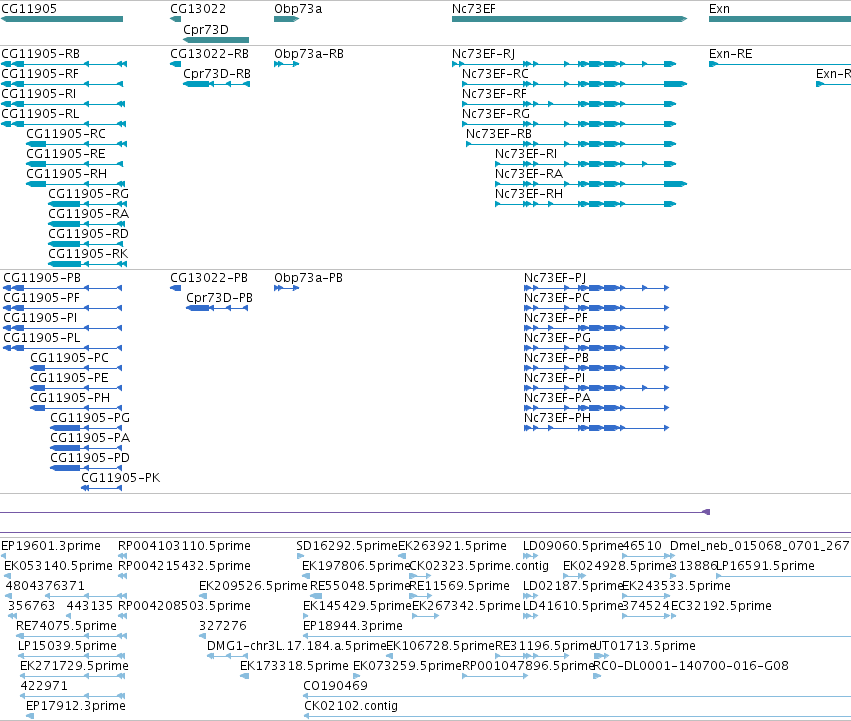Click the CG13022-RB transcript
The width and height of the screenshot is (851, 721).
pos(175,64)
